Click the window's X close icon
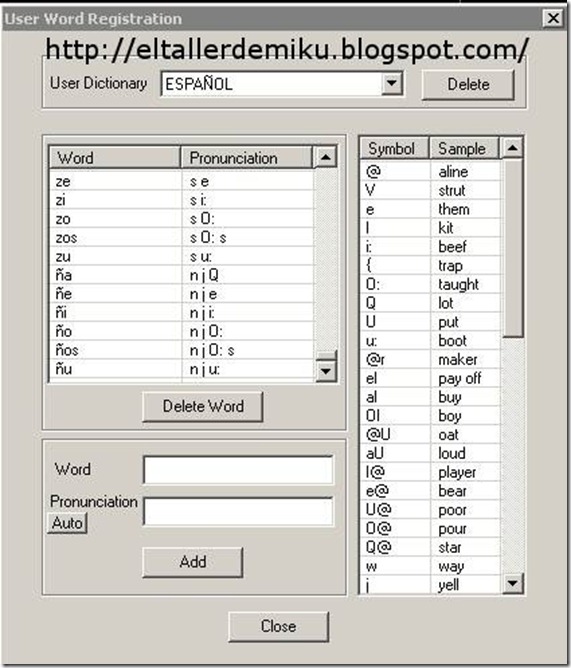 pos(553,18)
